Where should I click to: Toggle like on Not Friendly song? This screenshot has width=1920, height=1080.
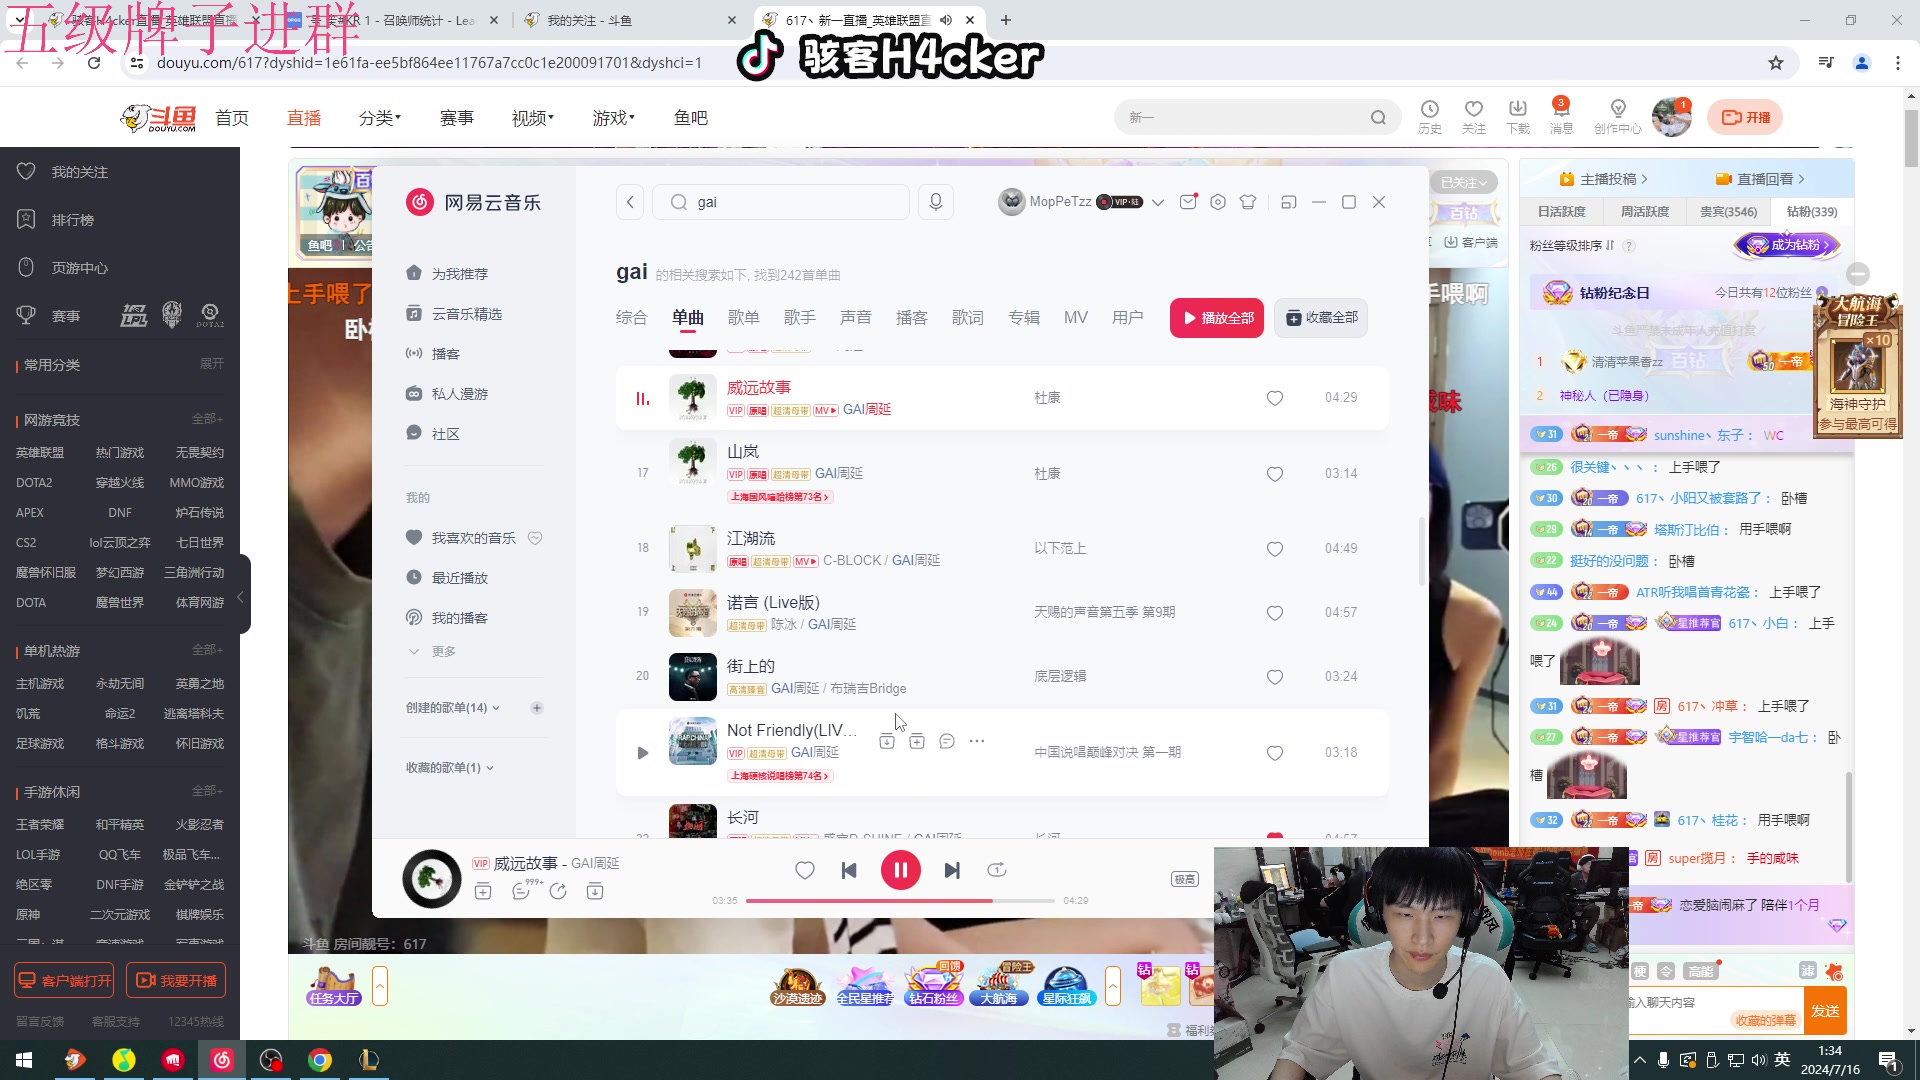pyautogui.click(x=1275, y=753)
